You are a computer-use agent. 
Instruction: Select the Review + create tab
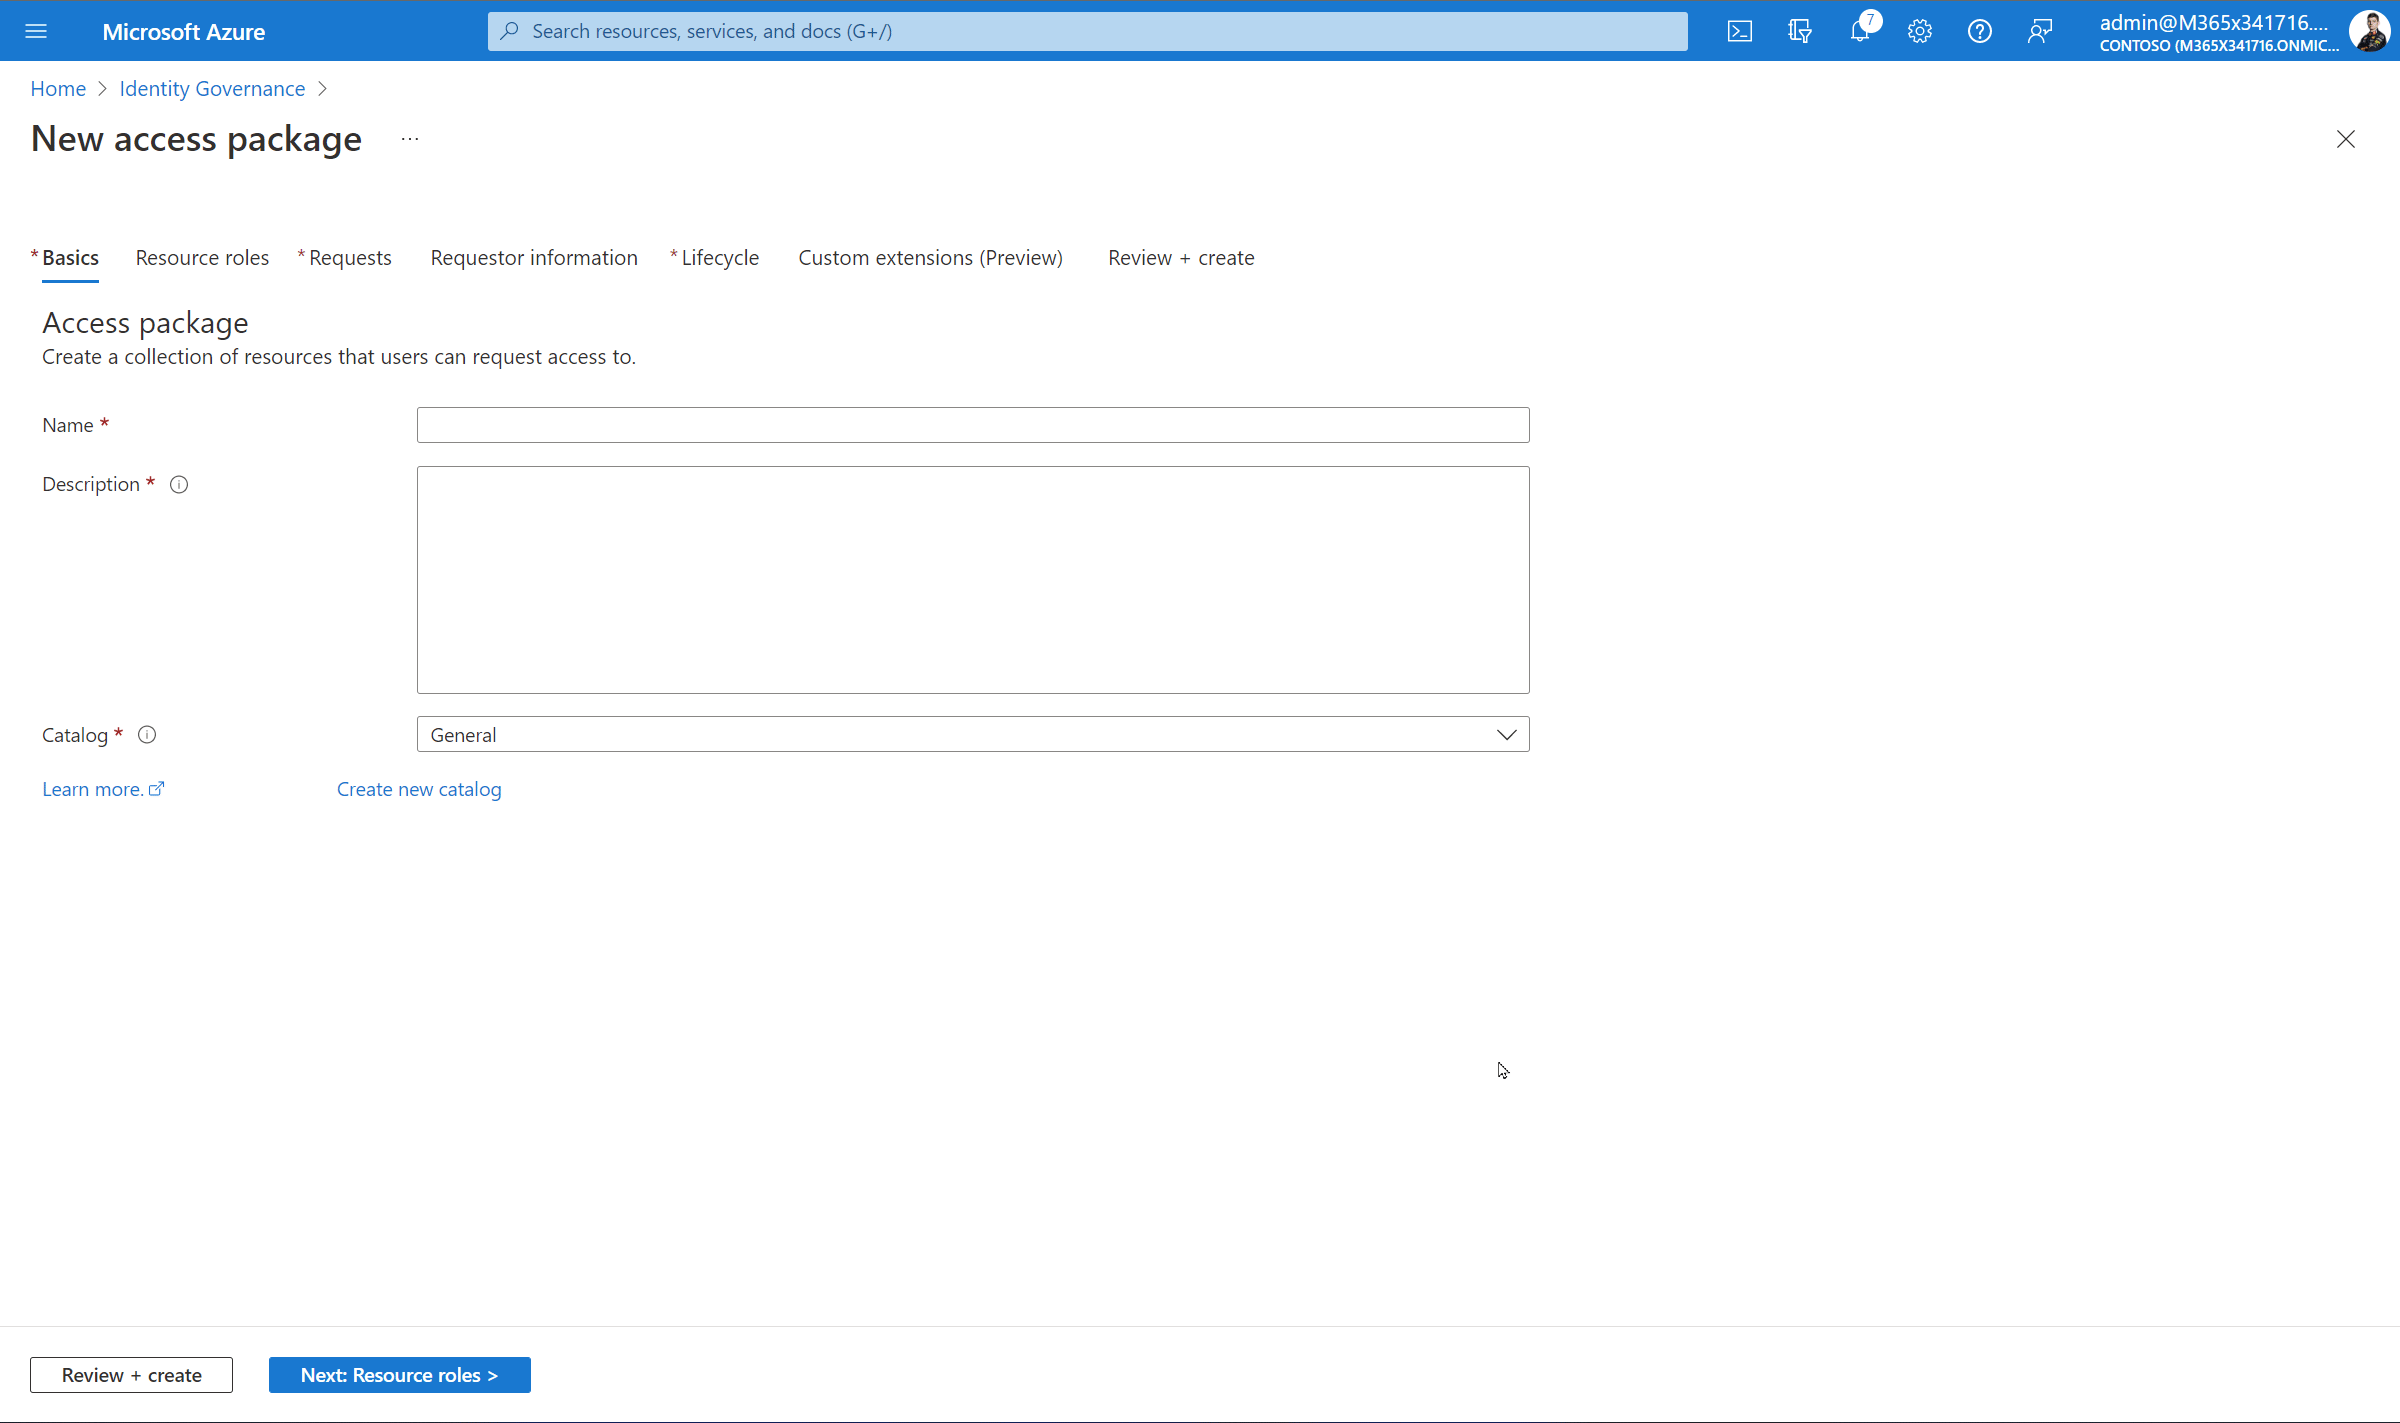[x=1181, y=258]
